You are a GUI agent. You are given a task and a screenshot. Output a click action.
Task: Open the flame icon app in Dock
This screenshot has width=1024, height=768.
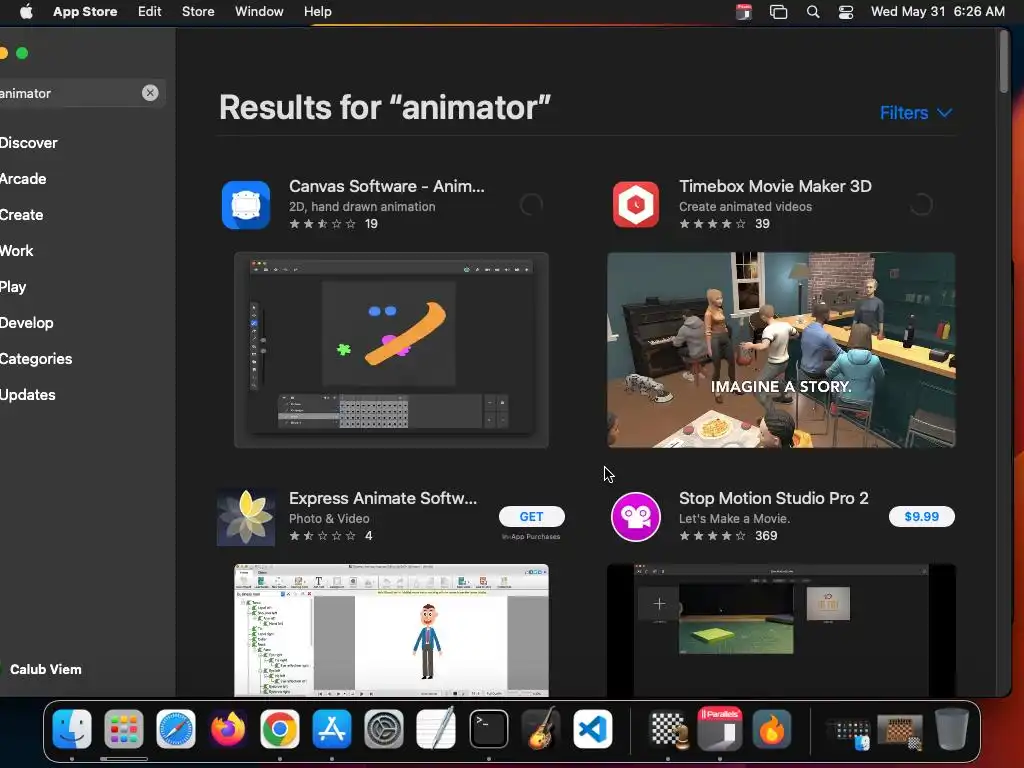click(771, 729)
